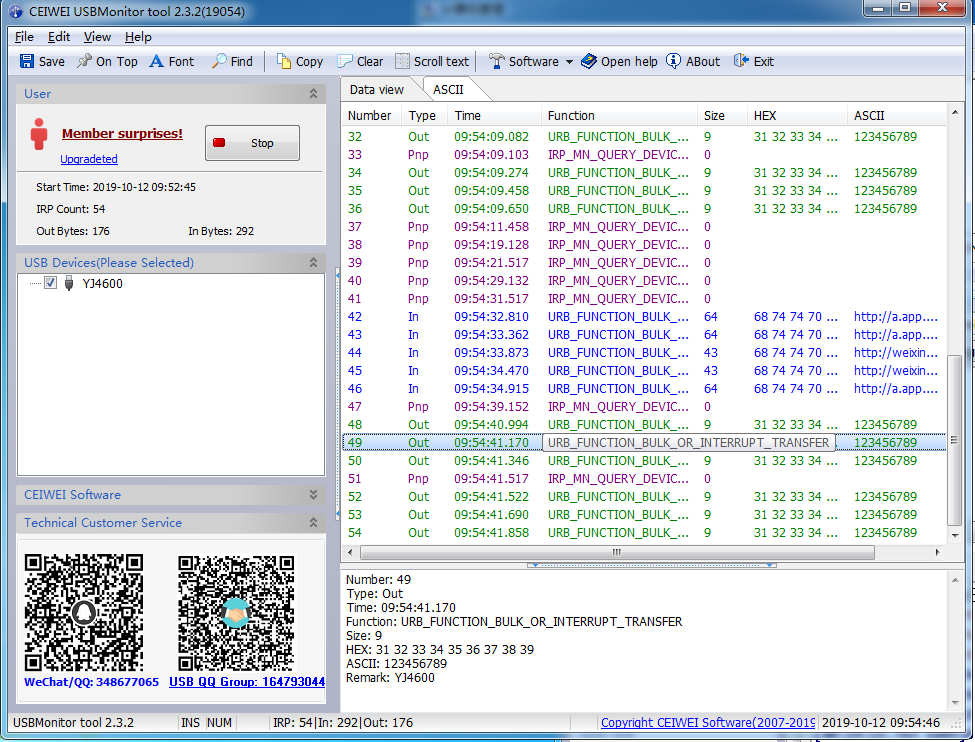Select Pnp row at 09:54:11.458
This screenshot has height=742, width=975.
pos(644,227)
